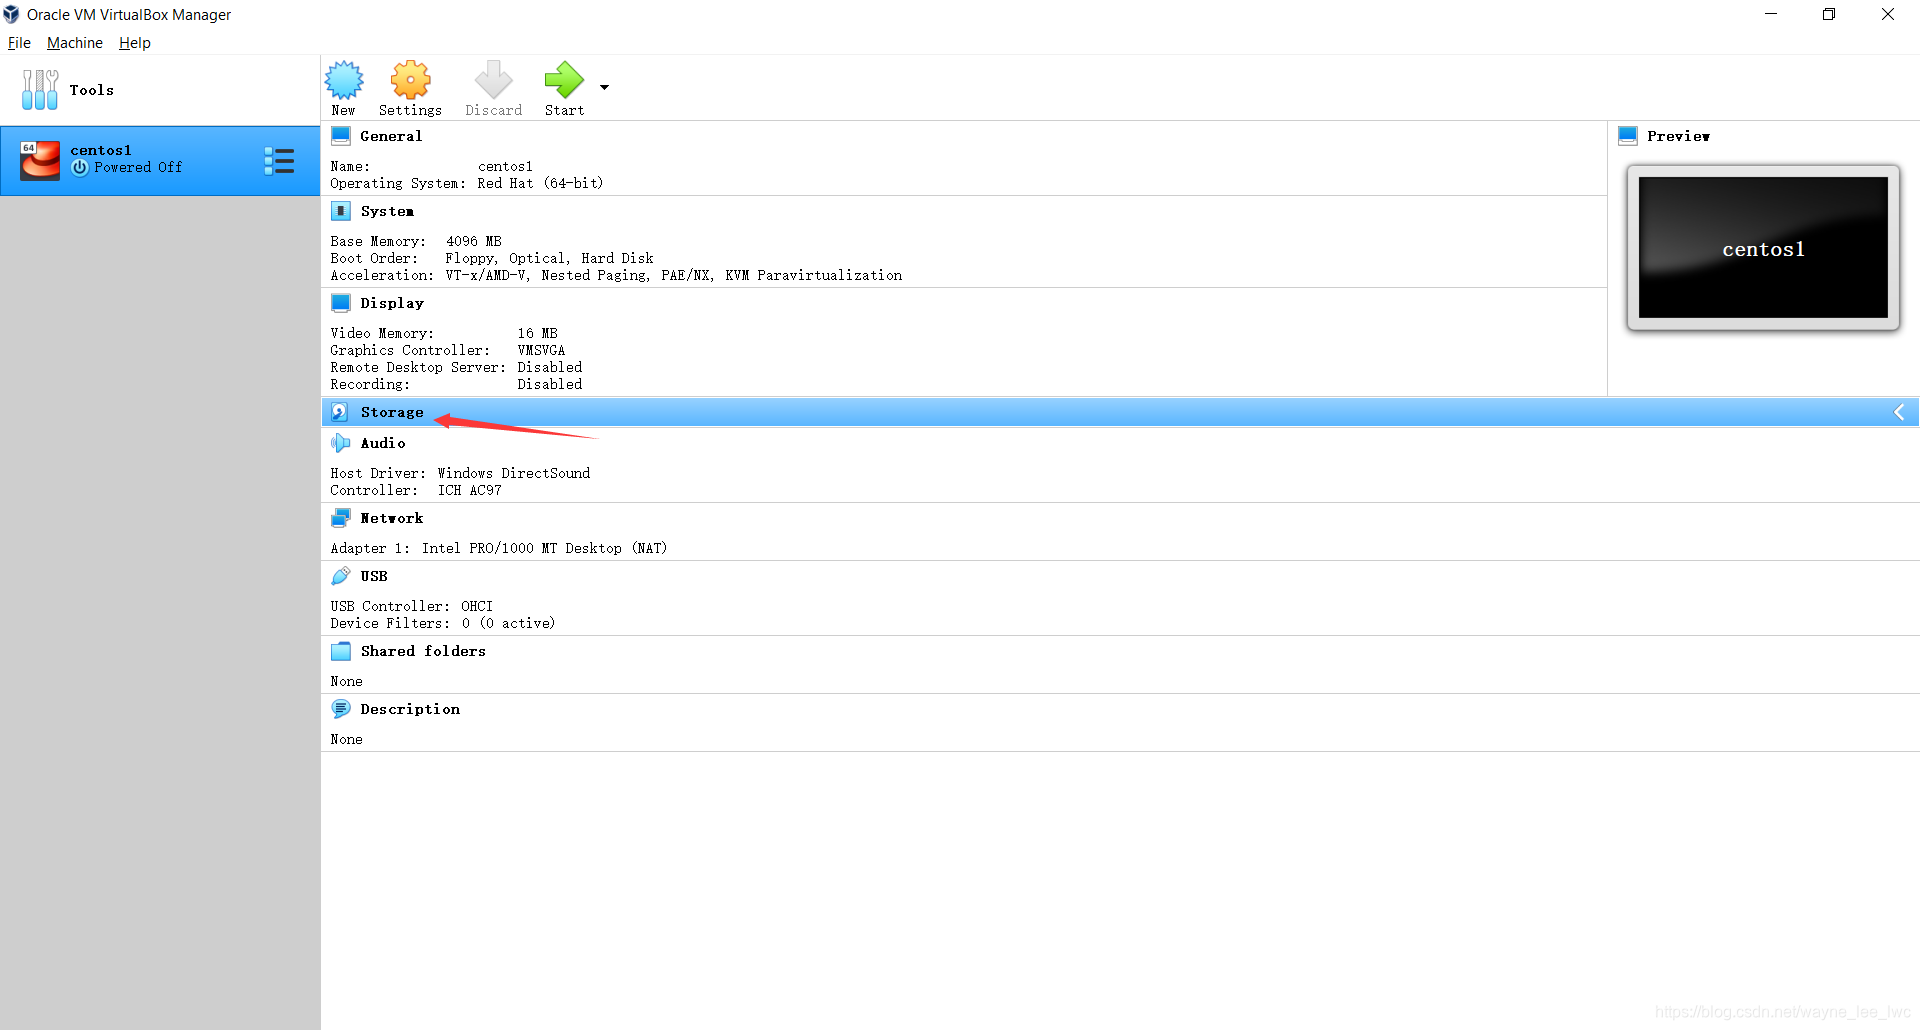Start the VM with green arrow icon

click(x=564, y=80)
